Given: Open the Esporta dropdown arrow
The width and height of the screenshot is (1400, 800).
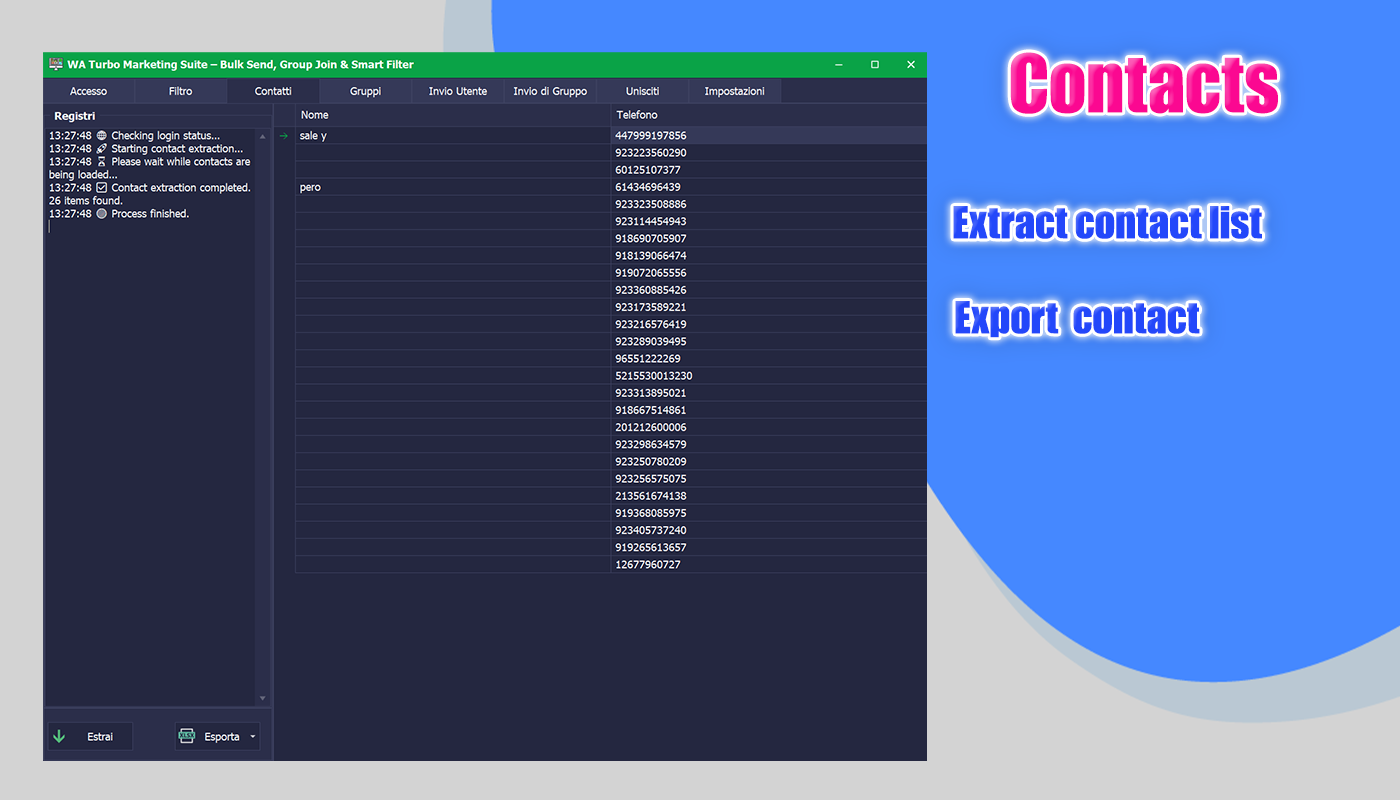Looking at the screenshot, I should point(253,737).
